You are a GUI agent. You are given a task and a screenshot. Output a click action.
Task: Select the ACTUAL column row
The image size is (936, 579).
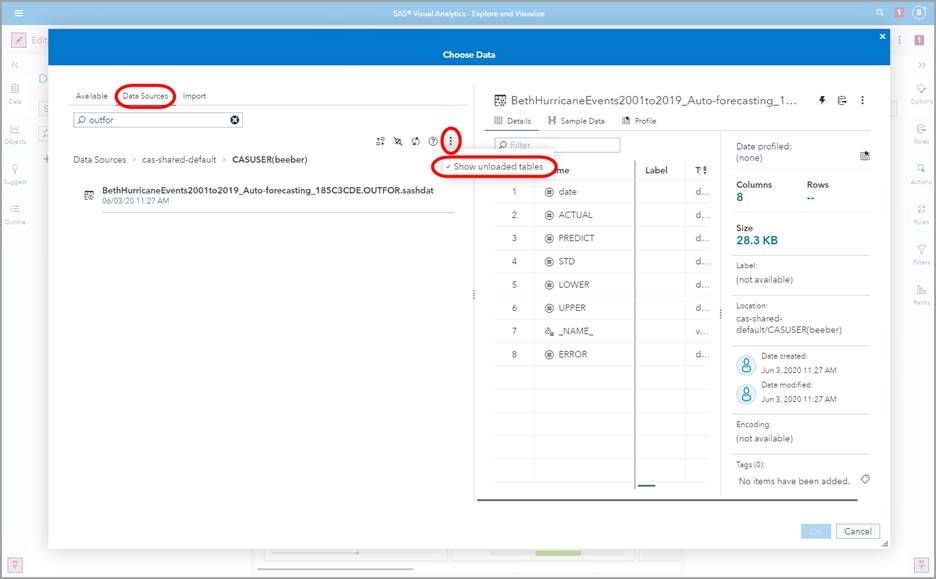[602, 215]
